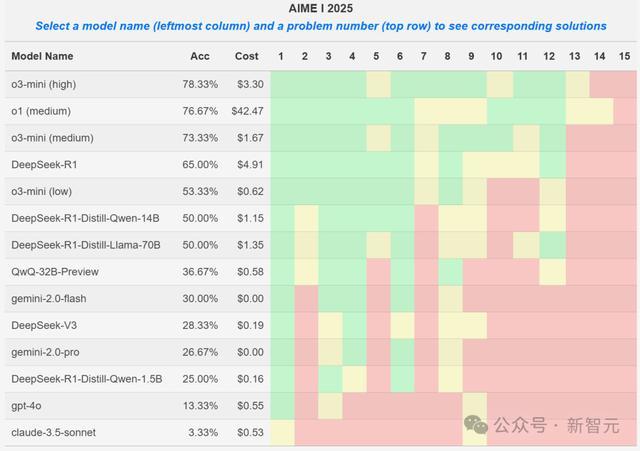The height and width of the screenshot is (451, 640).
Task: Choose the QwQ-32B-Preview model name
Action: tap(55, 272)
